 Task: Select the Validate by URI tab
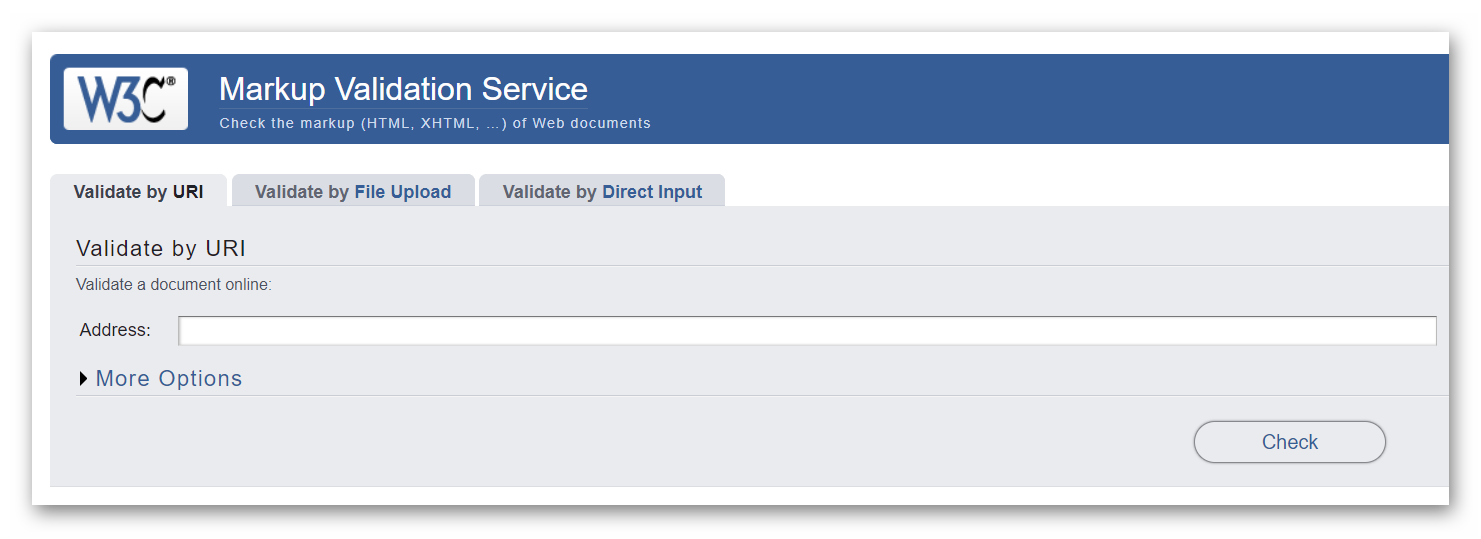(x=138, y=191)
